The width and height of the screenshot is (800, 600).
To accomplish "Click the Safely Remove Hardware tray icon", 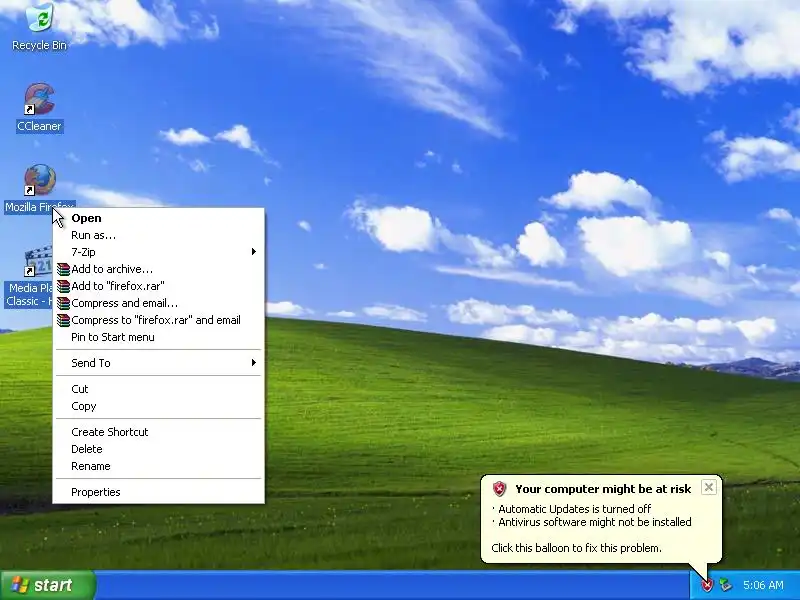I will tap(725, 585).
